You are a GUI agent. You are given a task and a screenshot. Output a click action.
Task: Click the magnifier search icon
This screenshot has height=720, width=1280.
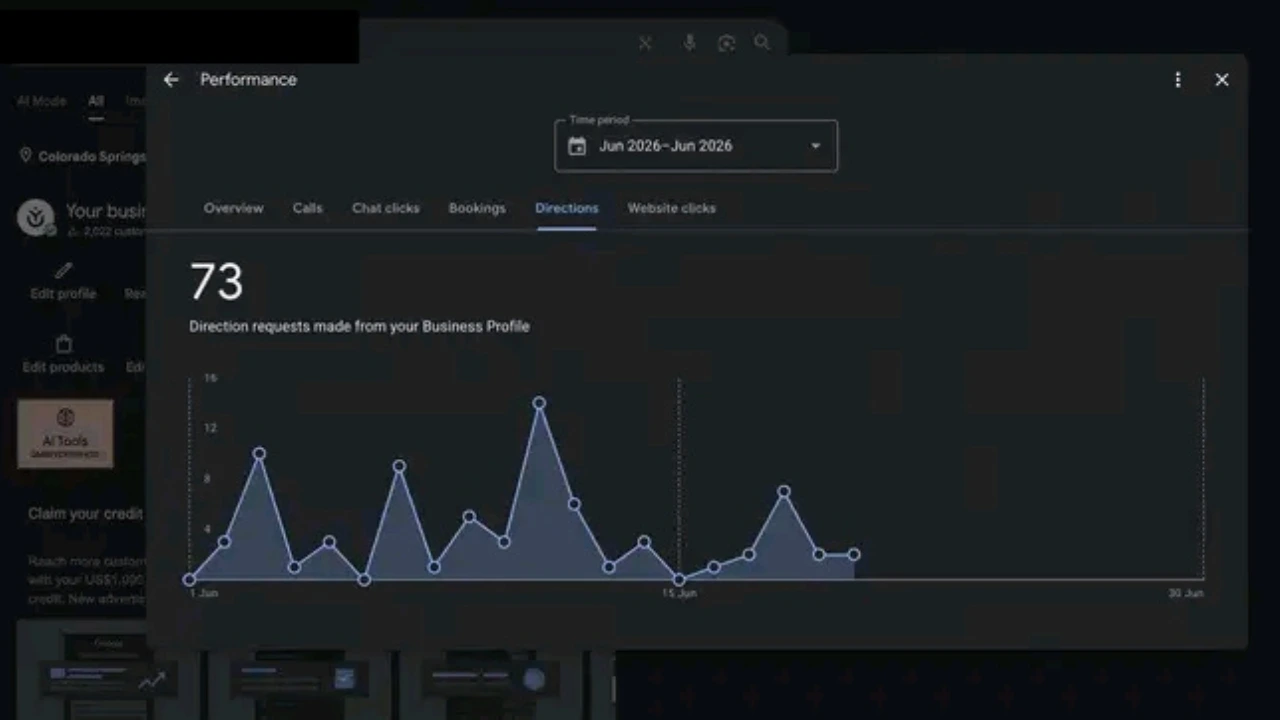762,43
